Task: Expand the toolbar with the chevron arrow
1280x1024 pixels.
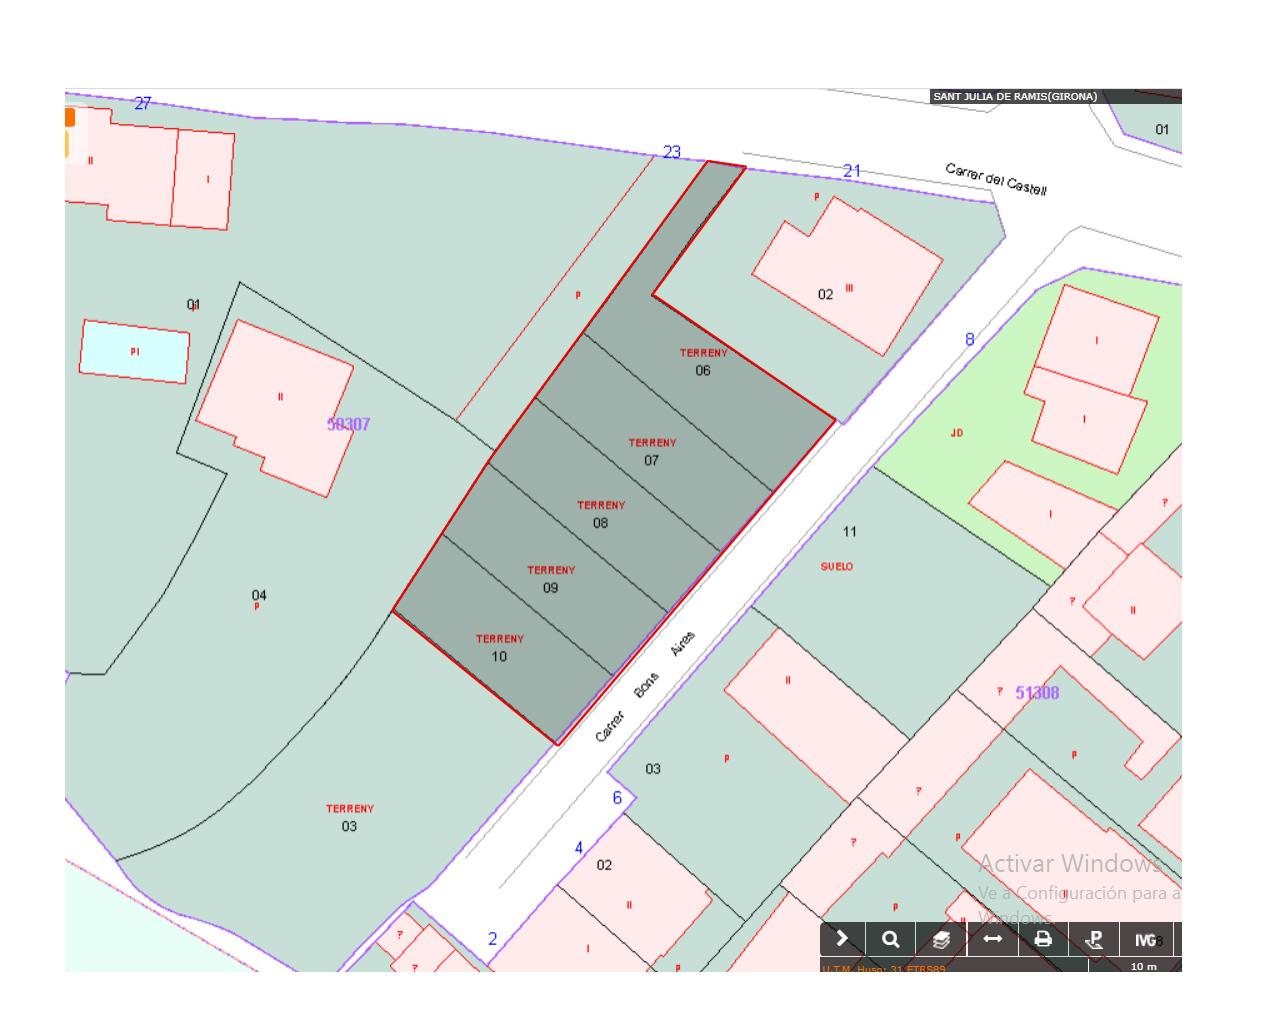Action: pyautogui.click(x=842, y=939)
